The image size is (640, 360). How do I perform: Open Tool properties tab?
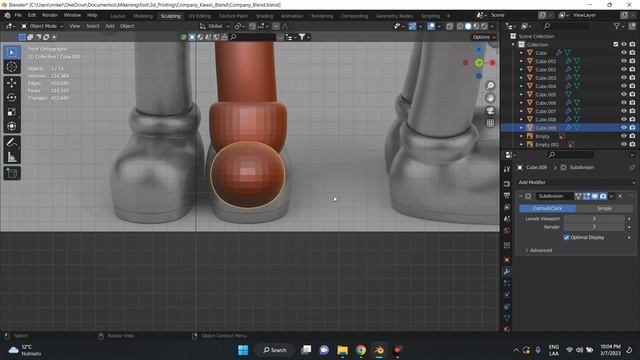(x=507, y=169)
